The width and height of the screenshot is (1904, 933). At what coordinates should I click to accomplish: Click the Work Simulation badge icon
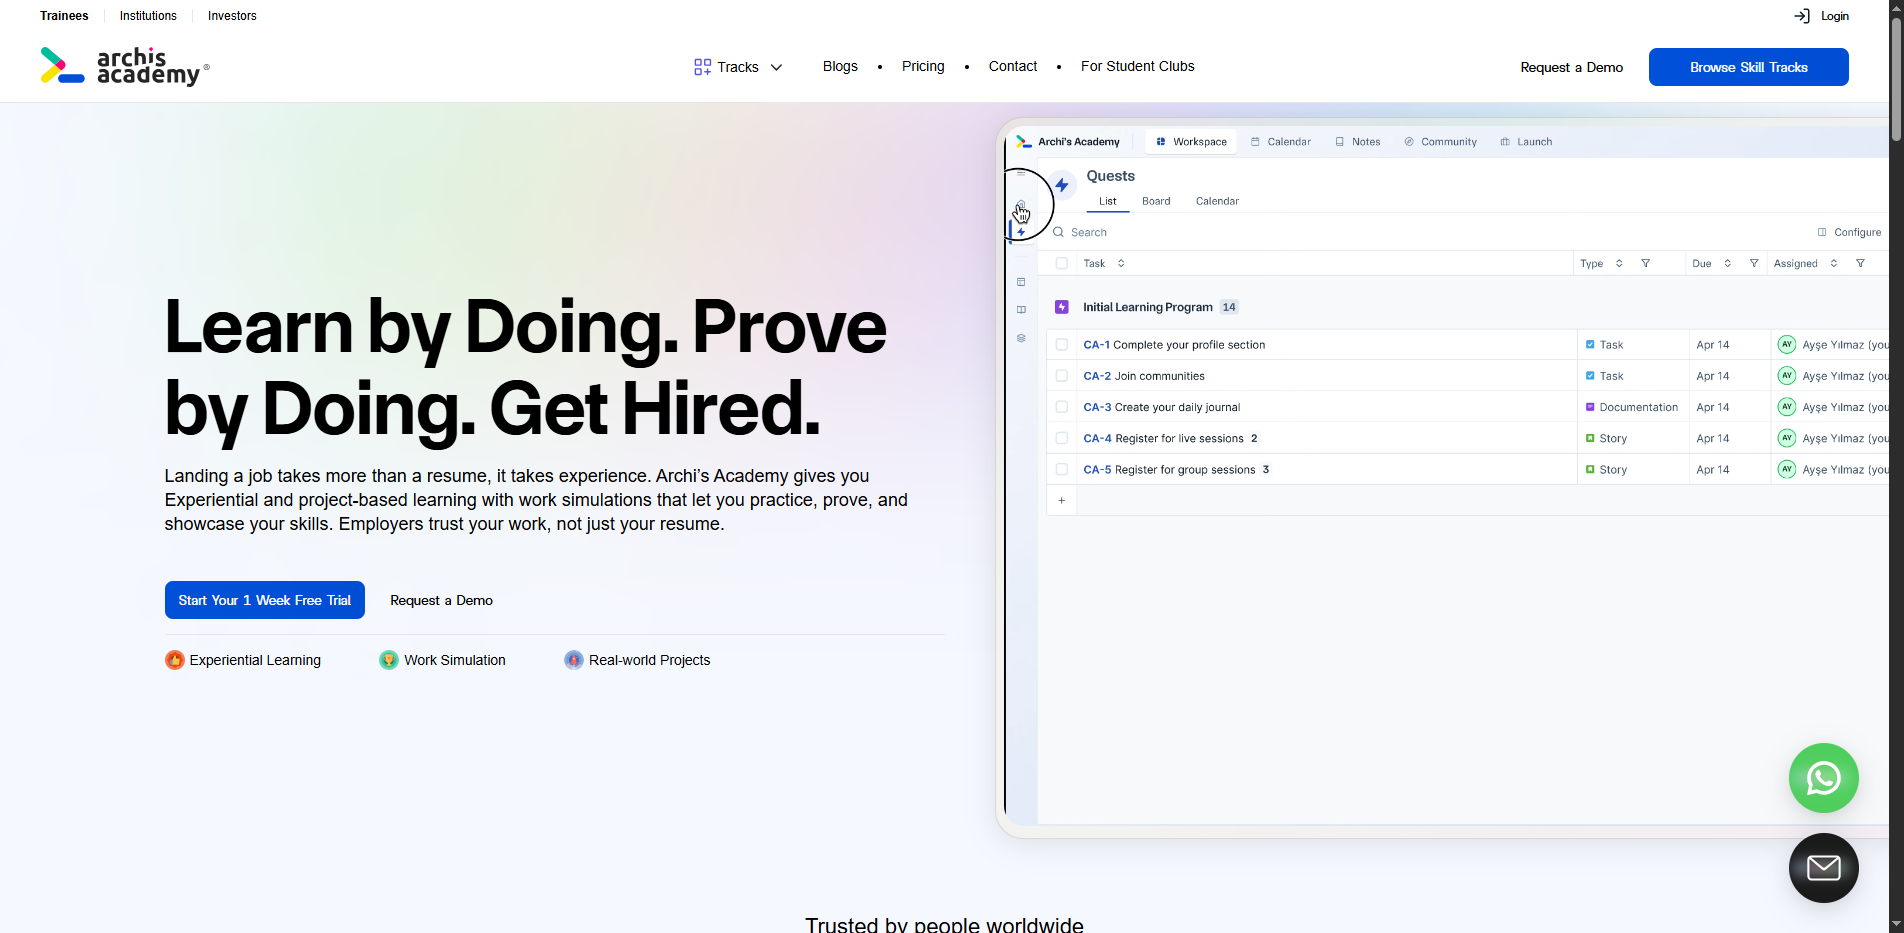[389, 660]
